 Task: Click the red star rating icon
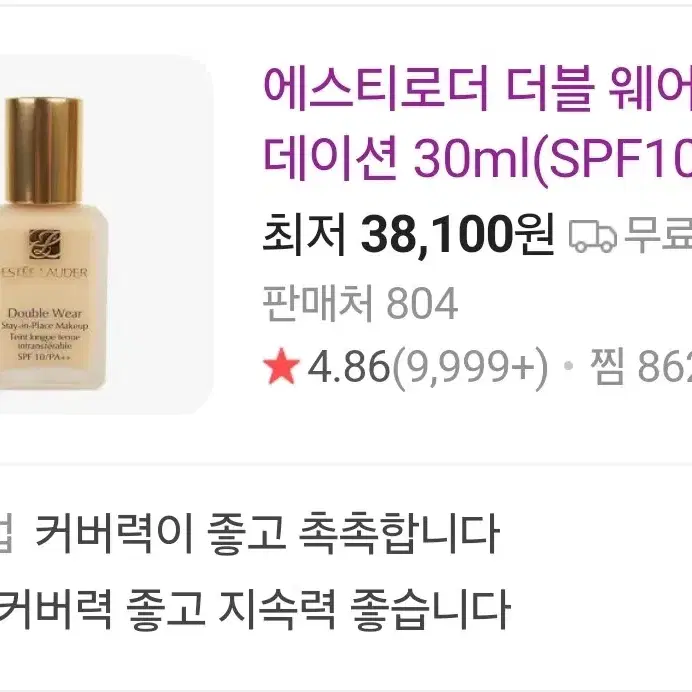click(282, 366)
